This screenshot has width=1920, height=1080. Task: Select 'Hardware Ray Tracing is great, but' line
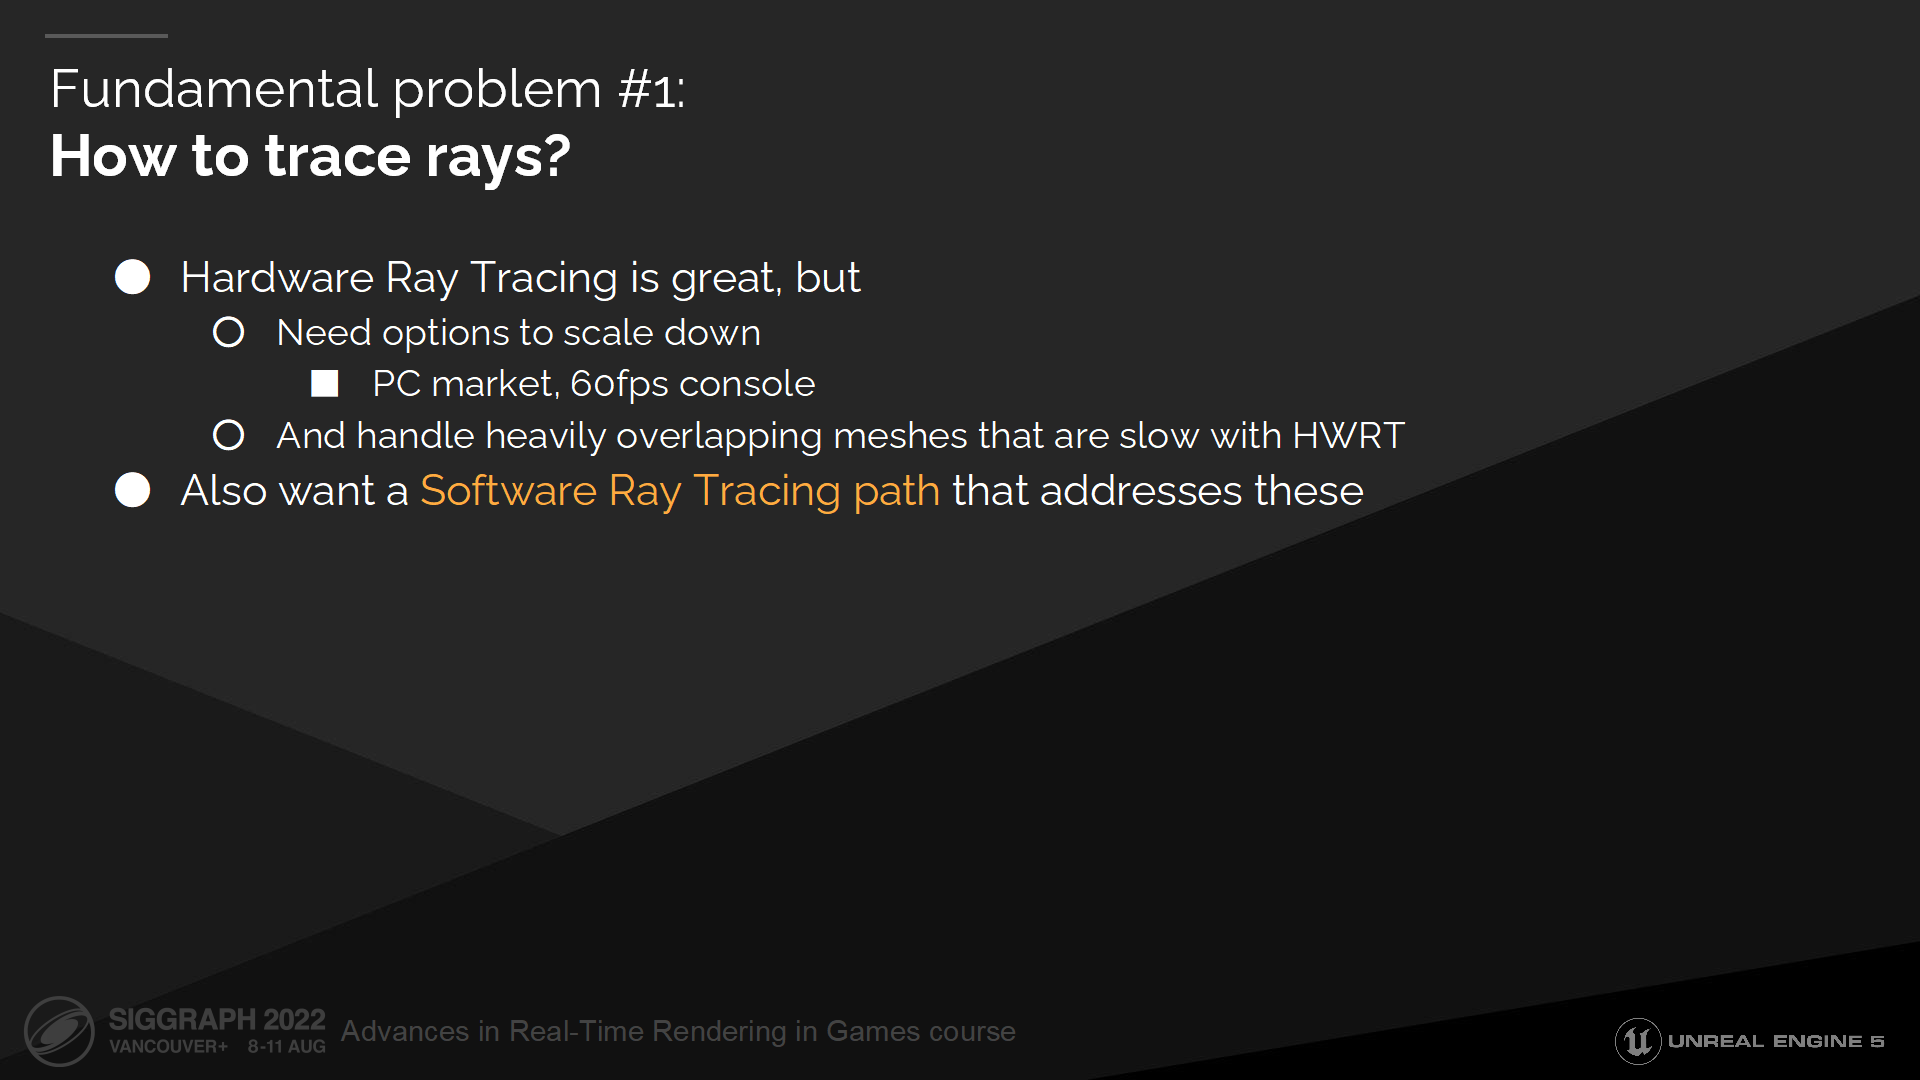pyautogui.click(x=520, y=278)
